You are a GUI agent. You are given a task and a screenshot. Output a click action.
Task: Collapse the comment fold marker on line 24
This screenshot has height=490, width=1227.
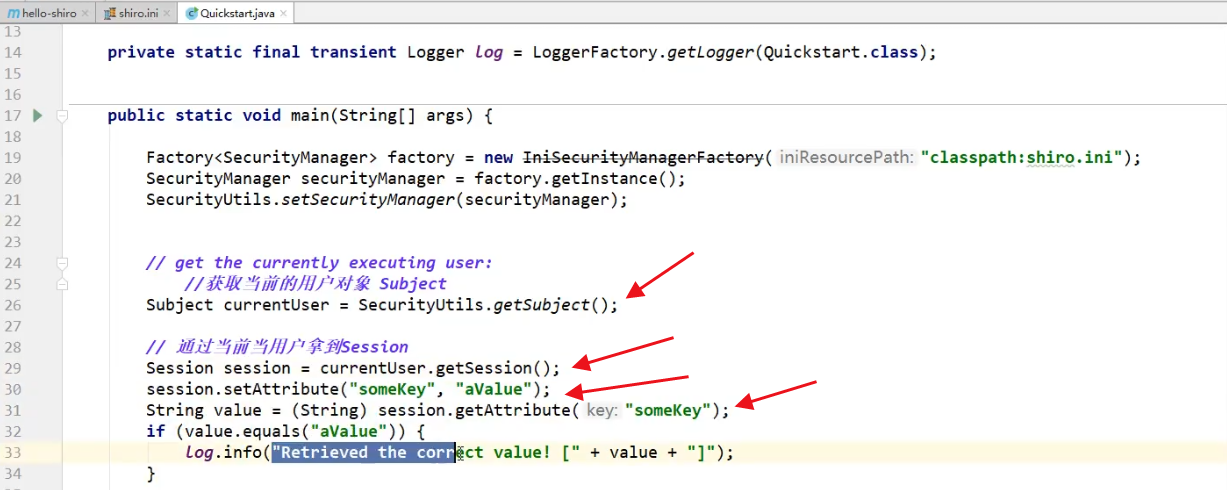(x=62, y=263)
